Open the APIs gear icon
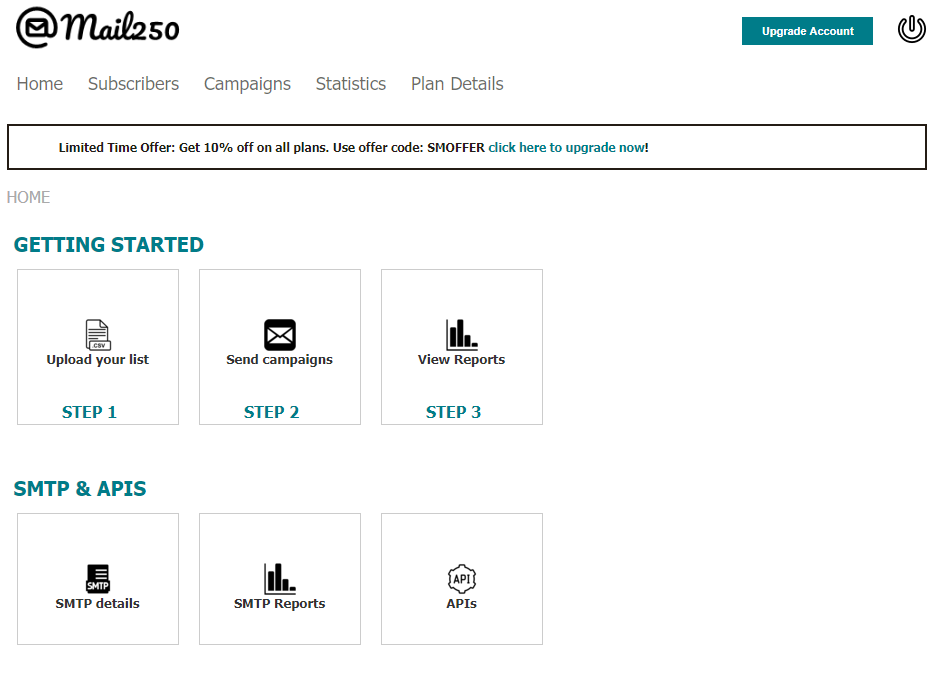 pyautogui.click(x=461, y=579)
